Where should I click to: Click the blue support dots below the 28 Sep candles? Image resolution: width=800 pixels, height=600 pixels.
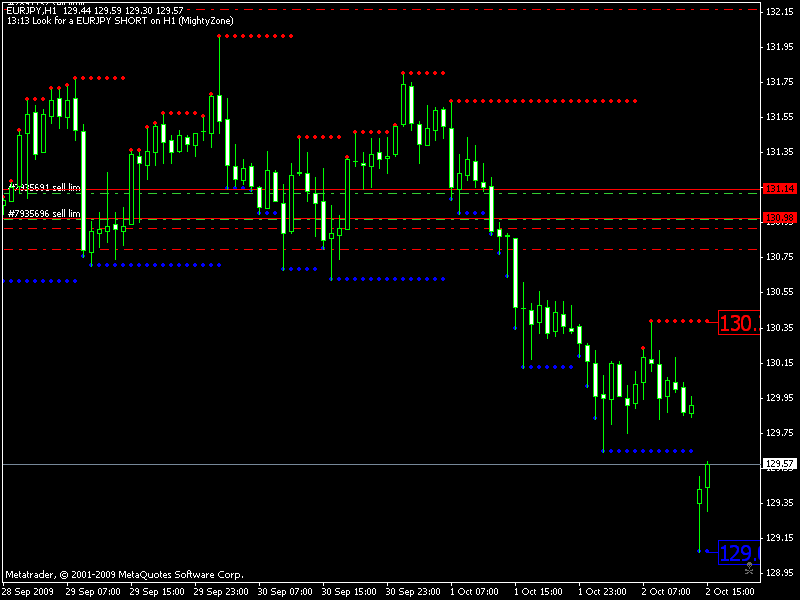click(x=40, y=280)
